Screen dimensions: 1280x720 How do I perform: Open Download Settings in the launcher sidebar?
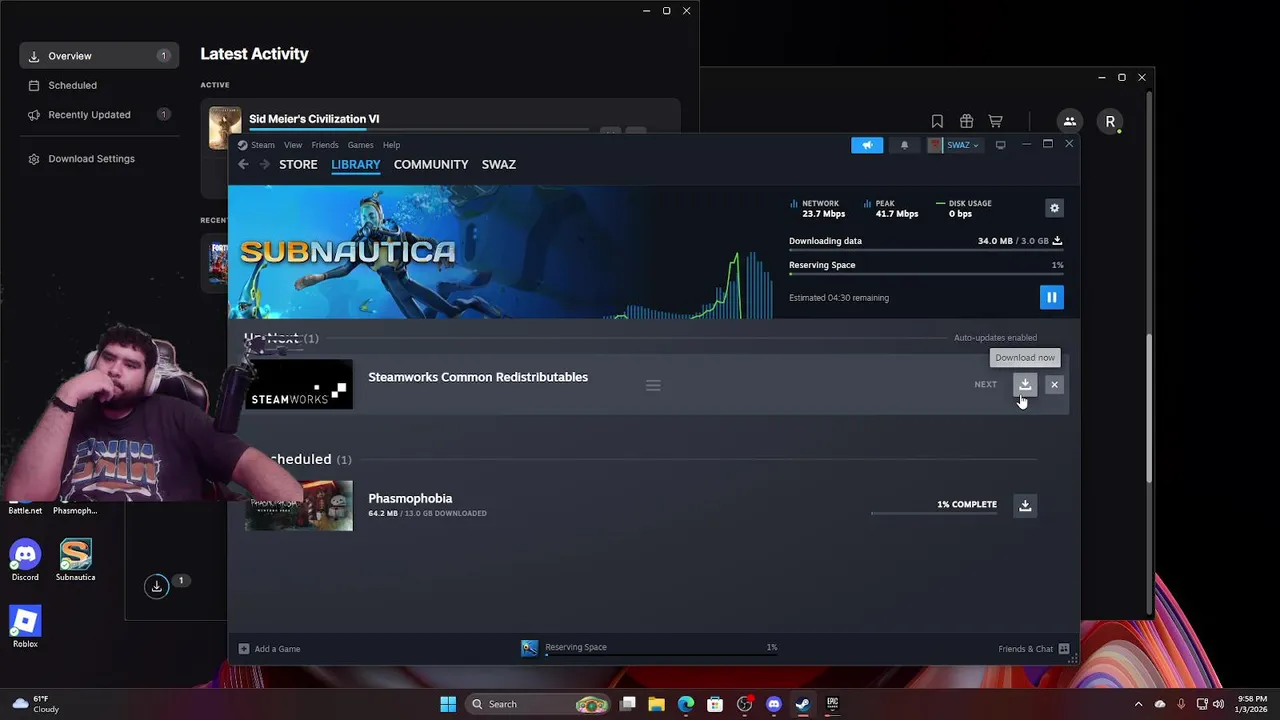[99, 159]
